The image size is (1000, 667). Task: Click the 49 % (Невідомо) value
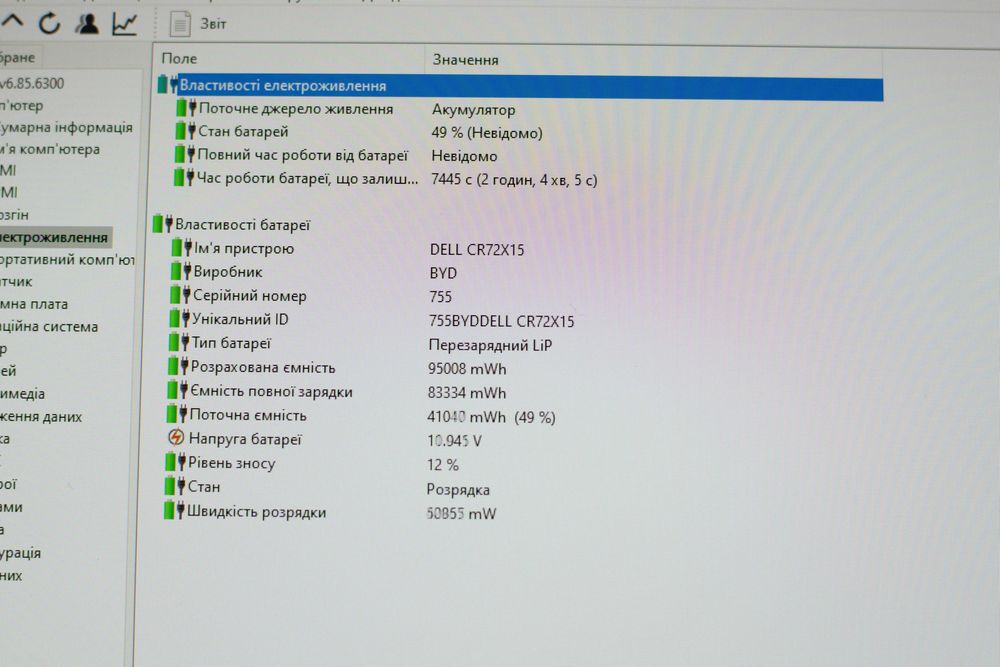(x=487, y=133)
